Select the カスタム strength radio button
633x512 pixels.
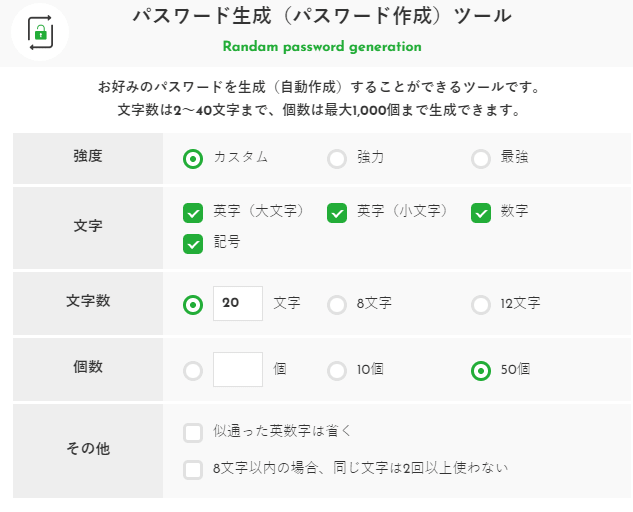point(193,158)
